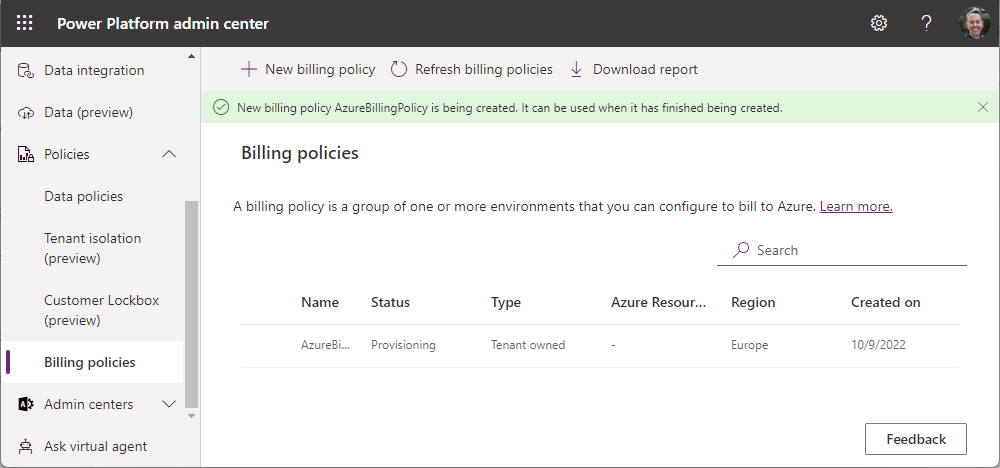
Task: Open Data policies page
Action: click(83, 196)
